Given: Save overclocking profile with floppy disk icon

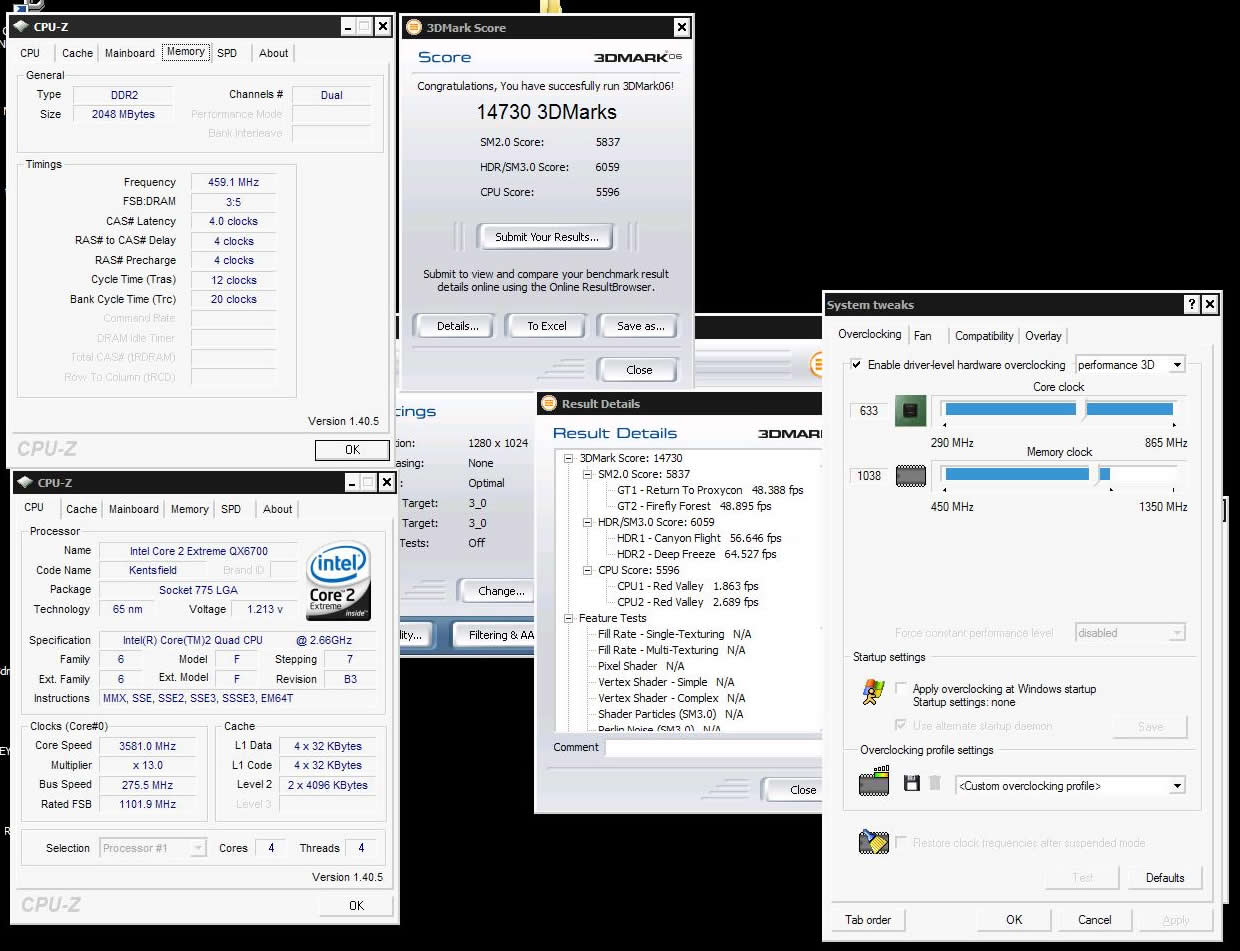Looking at the screenshot, I should click(x=912, y=784).
